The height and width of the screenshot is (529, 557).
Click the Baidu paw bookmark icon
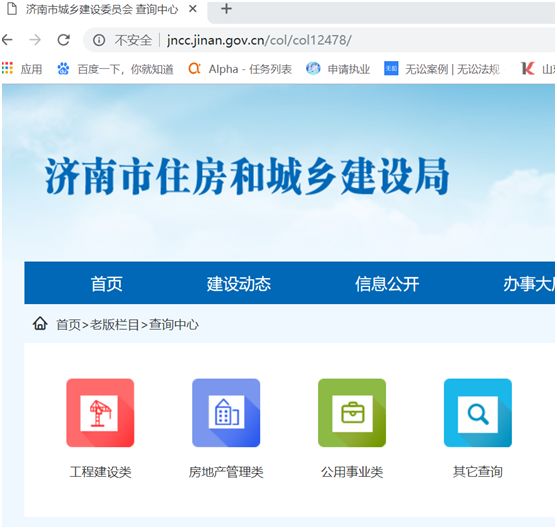click(63, 69)
